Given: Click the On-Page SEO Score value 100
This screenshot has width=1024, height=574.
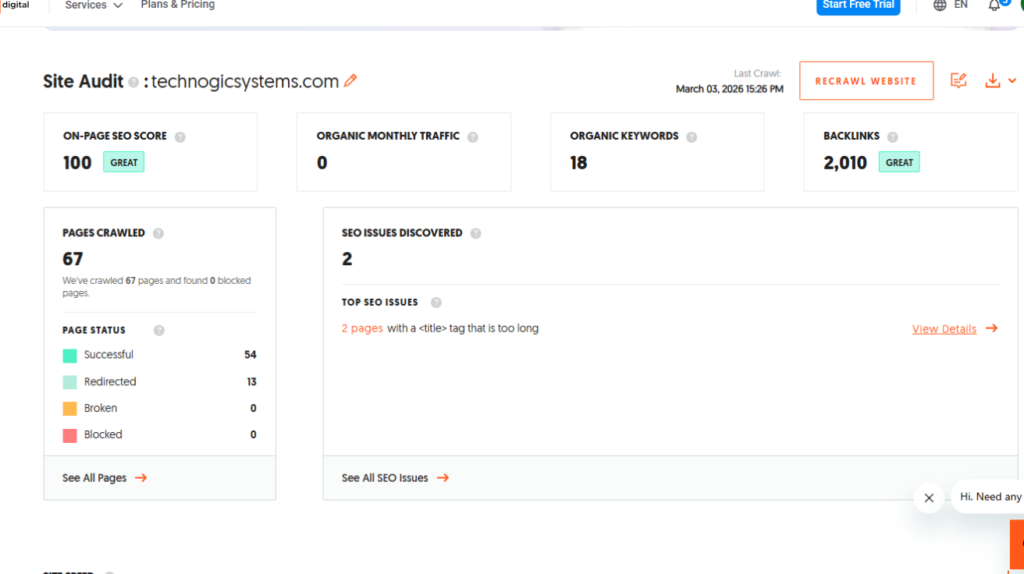Looking at the screenshot, I should click(77, 163).
